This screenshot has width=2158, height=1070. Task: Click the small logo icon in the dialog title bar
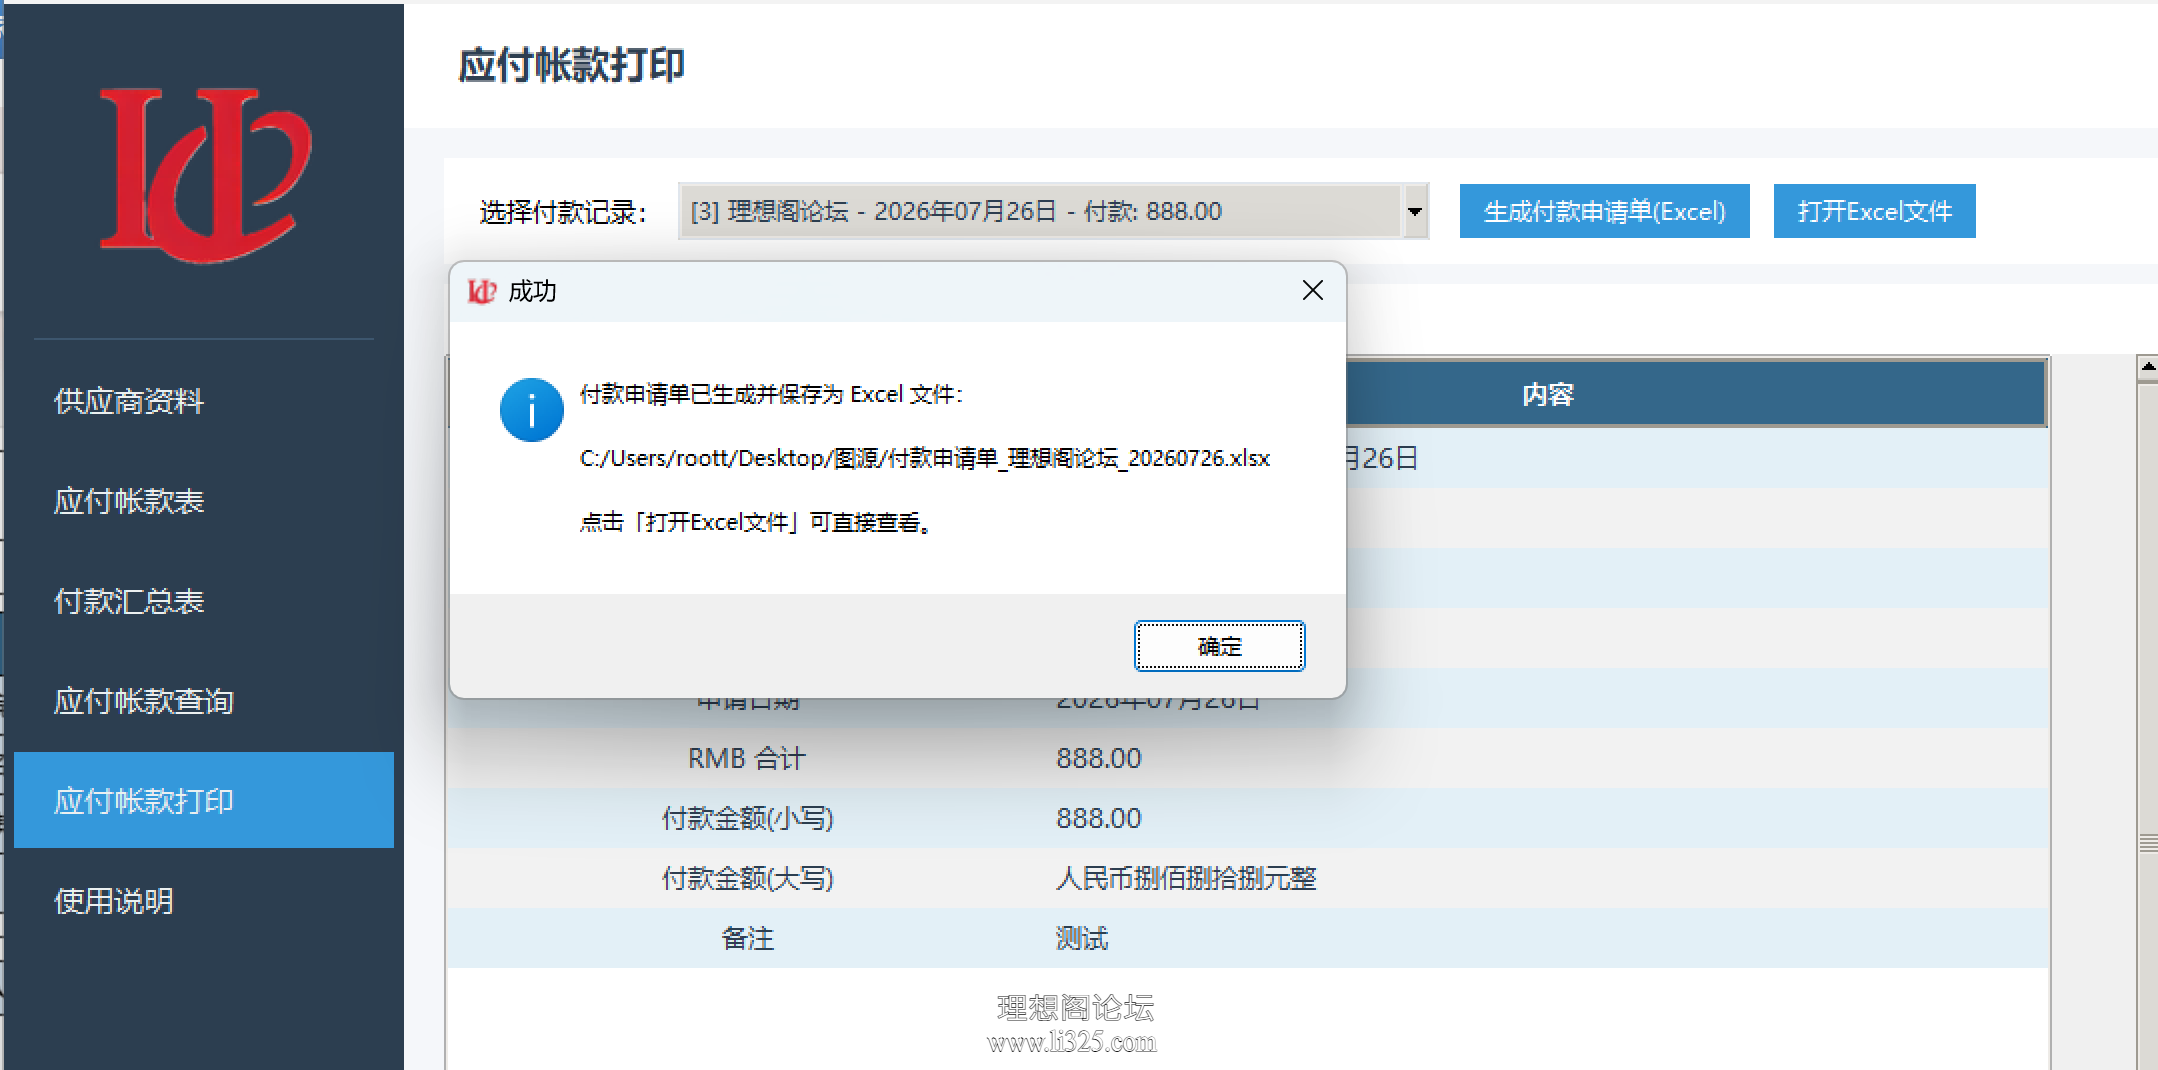pos(482,291)
